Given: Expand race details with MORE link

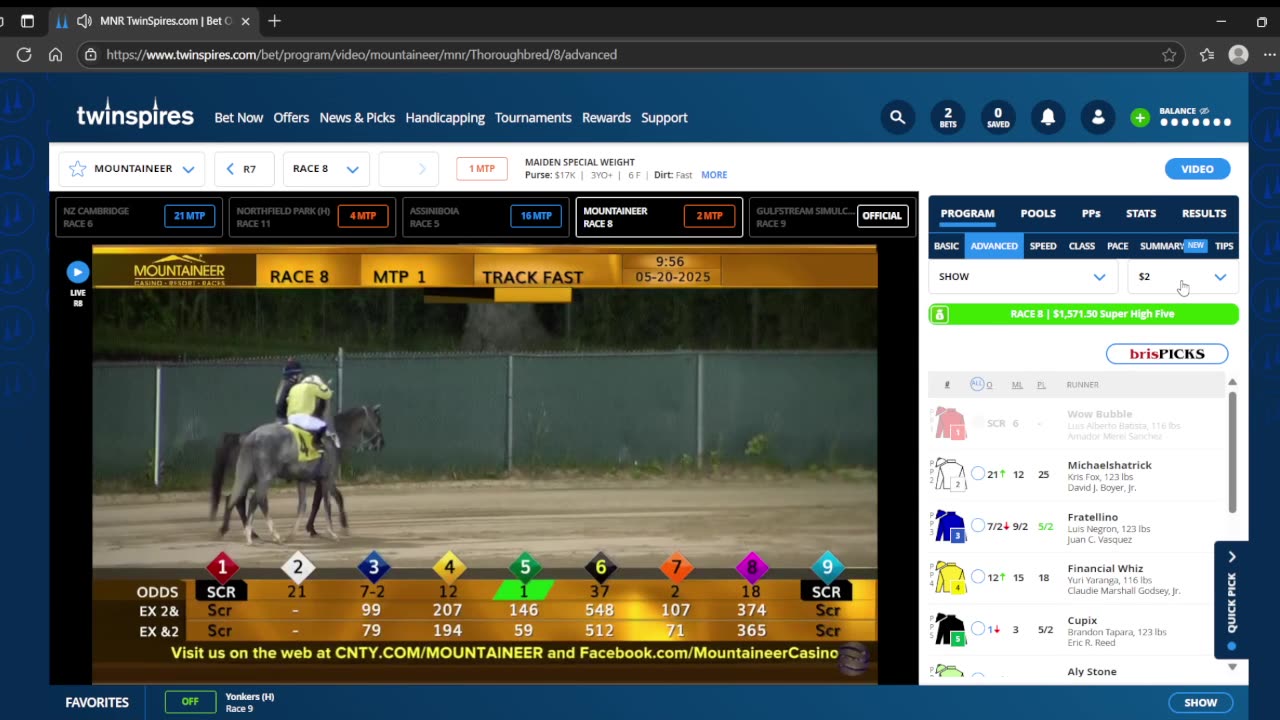Looking at the screenshot, I should pyautogui.click(x=714, y=175).
